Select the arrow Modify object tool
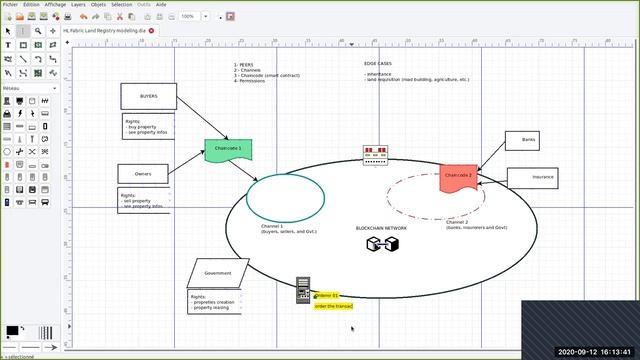 [8, 31]
